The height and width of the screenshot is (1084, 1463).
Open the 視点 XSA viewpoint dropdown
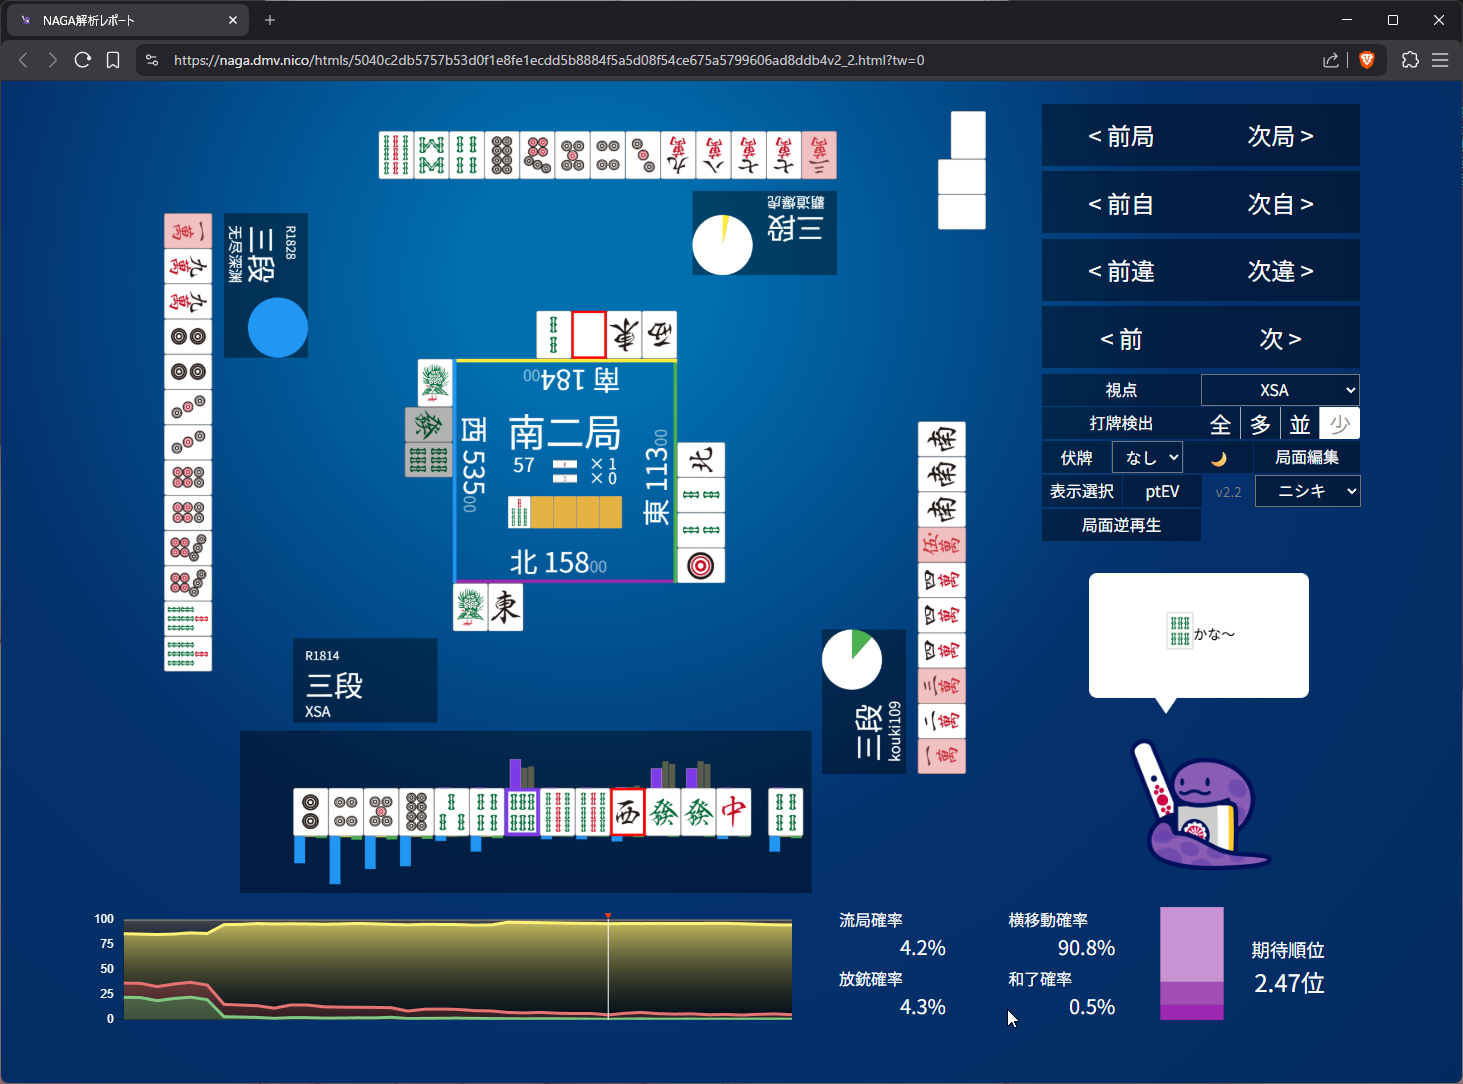1280,390
